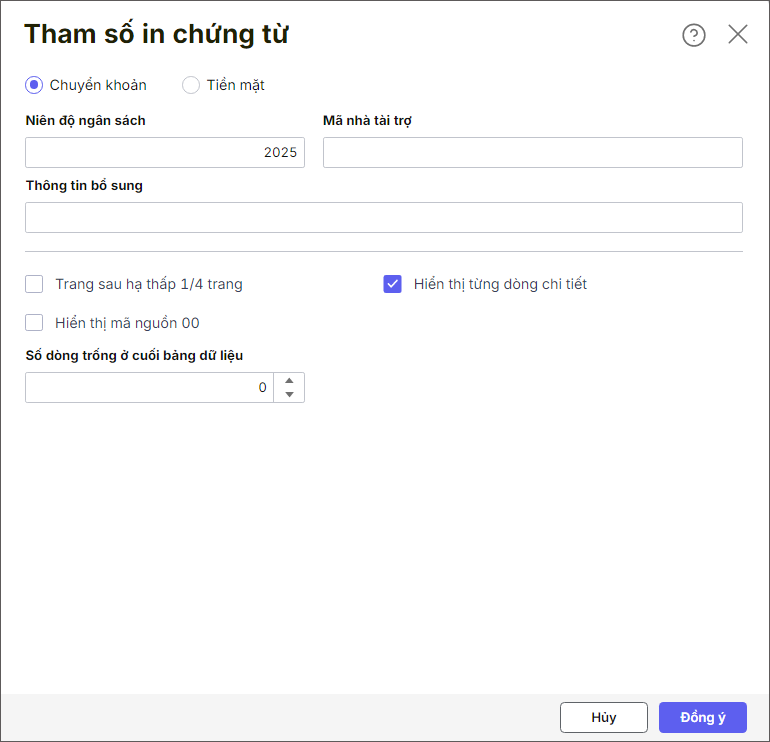Click the Số dòng trống number field
The height and width of the screenshot is (742, 770).
pyautogui.click(x=148, y=387)
